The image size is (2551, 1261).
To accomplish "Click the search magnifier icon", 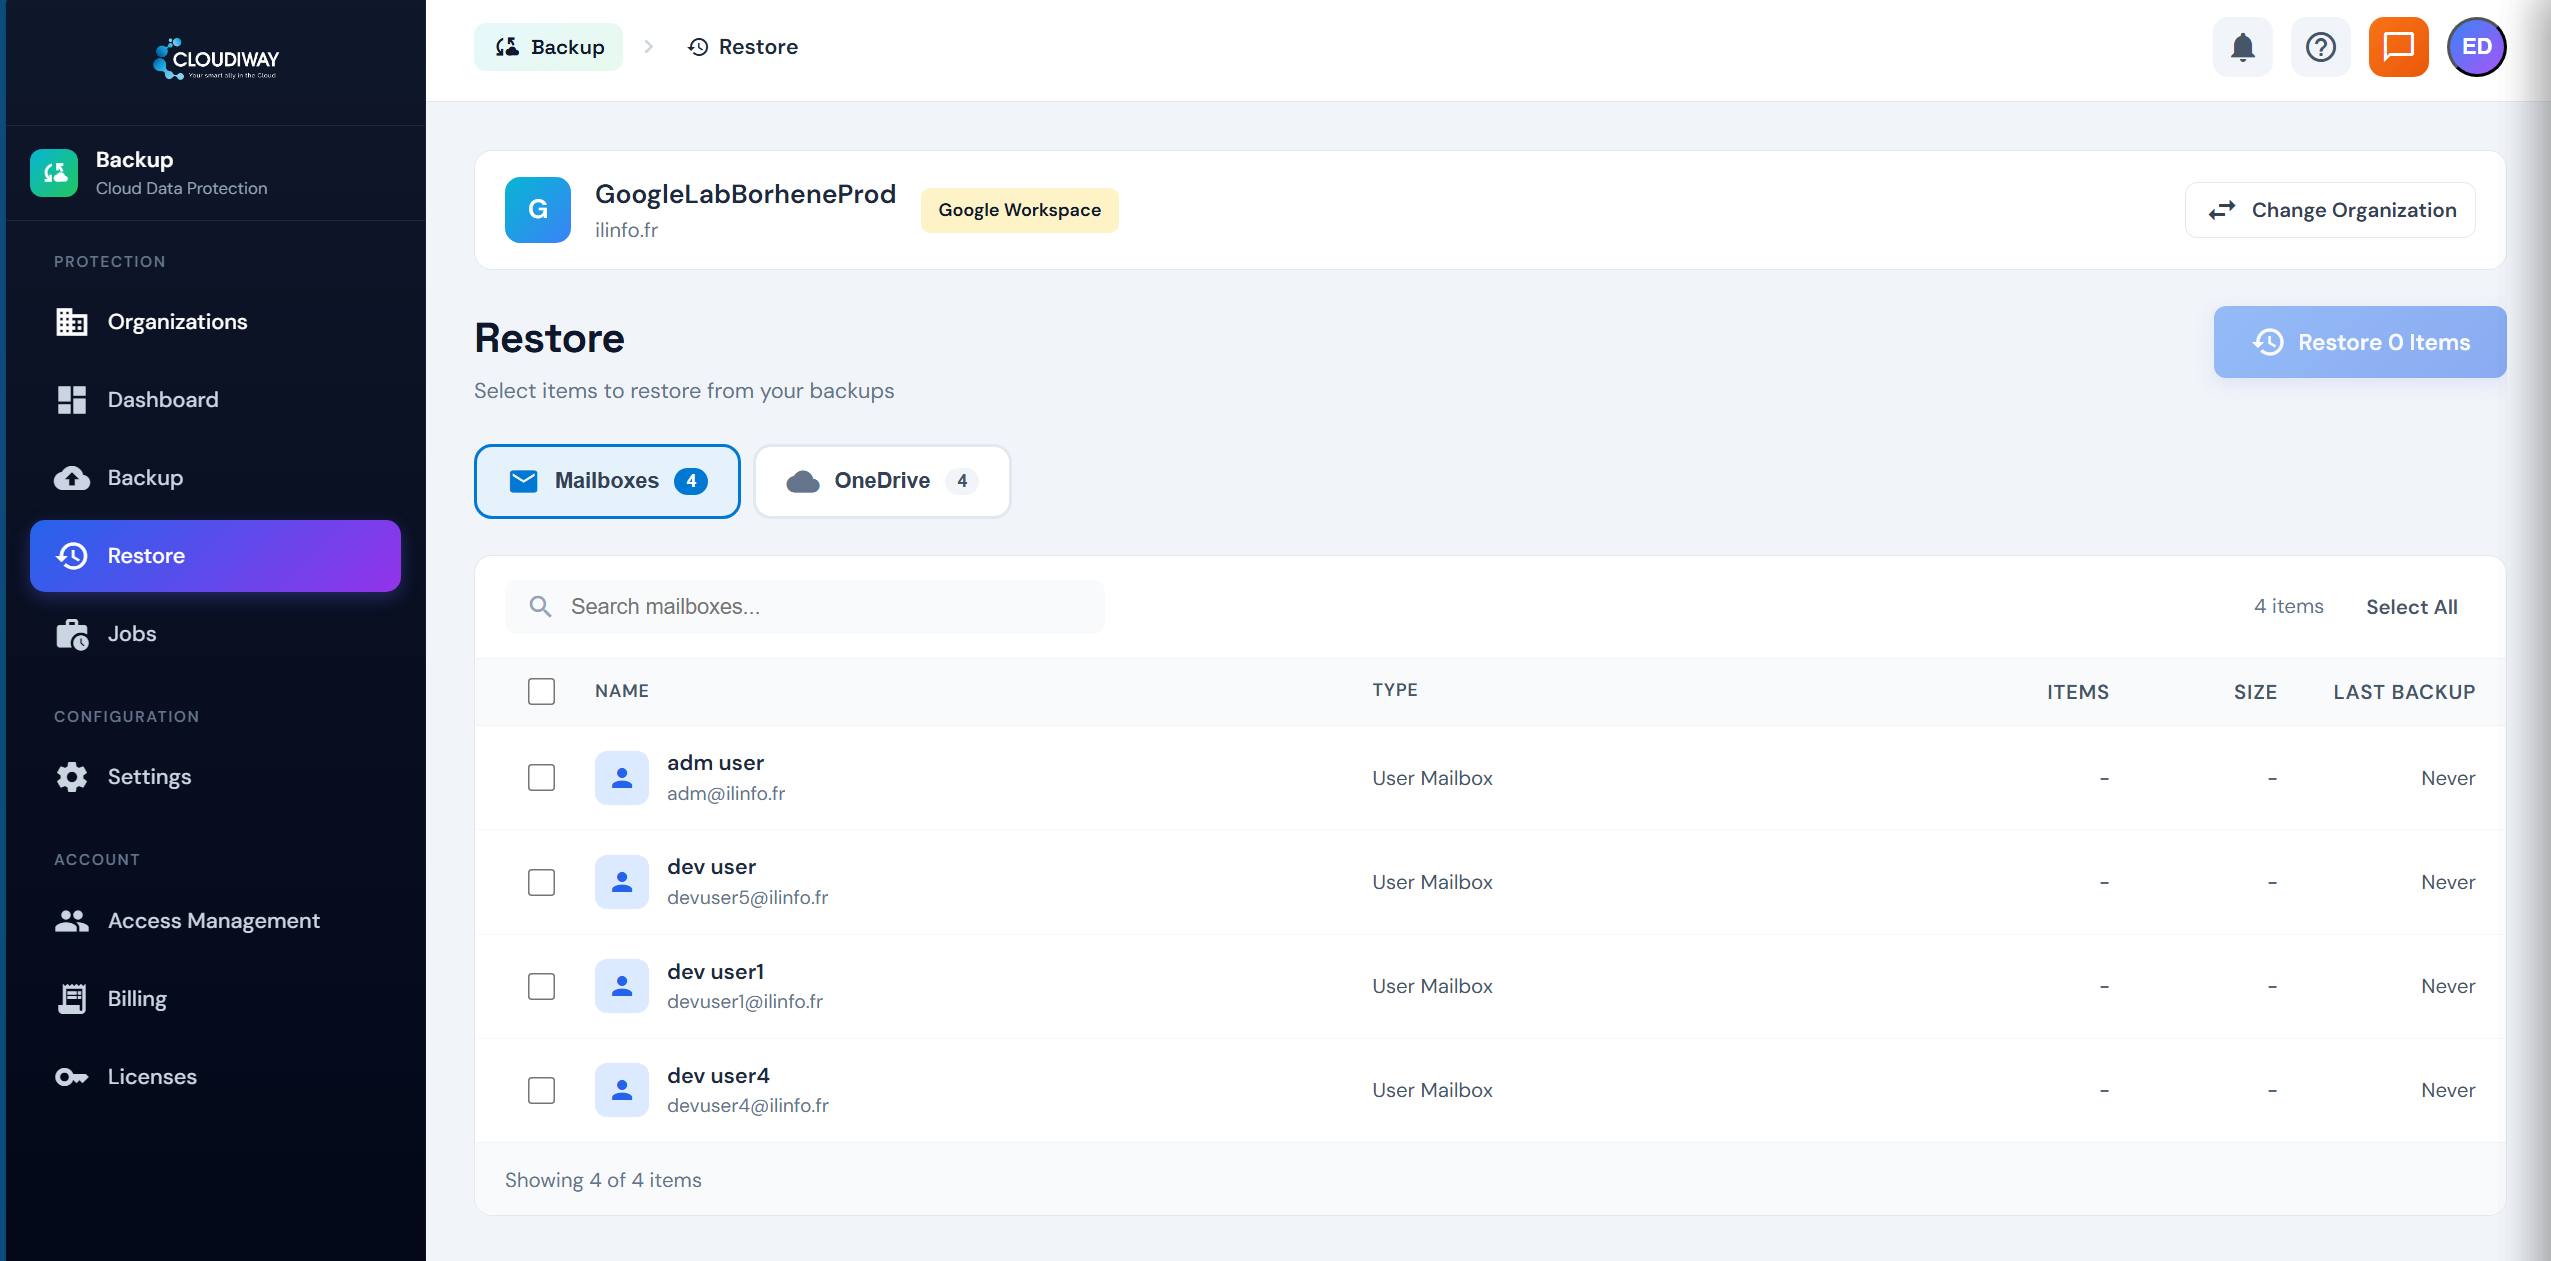I will coord(540,607).
